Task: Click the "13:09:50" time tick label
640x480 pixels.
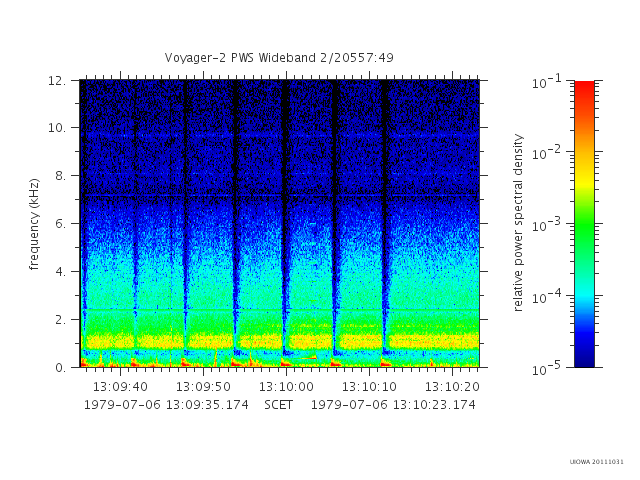Action: 203,387
